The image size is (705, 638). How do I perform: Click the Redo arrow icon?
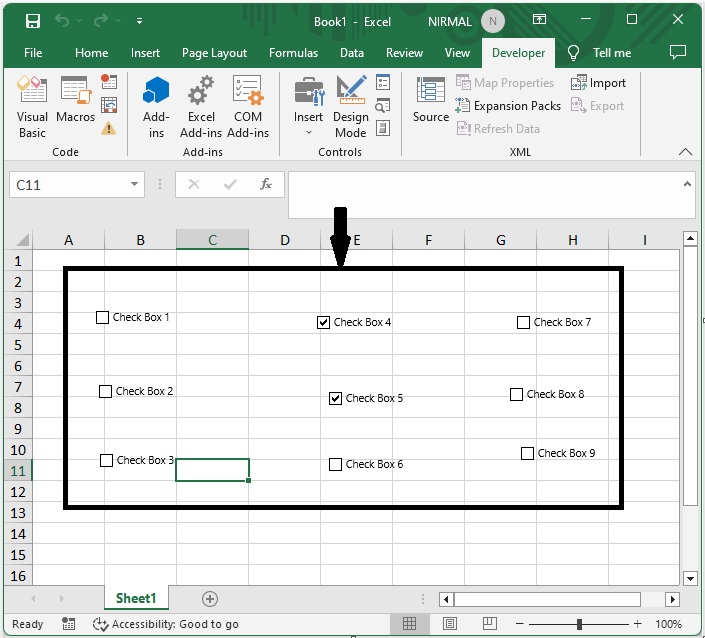point(101,21)
